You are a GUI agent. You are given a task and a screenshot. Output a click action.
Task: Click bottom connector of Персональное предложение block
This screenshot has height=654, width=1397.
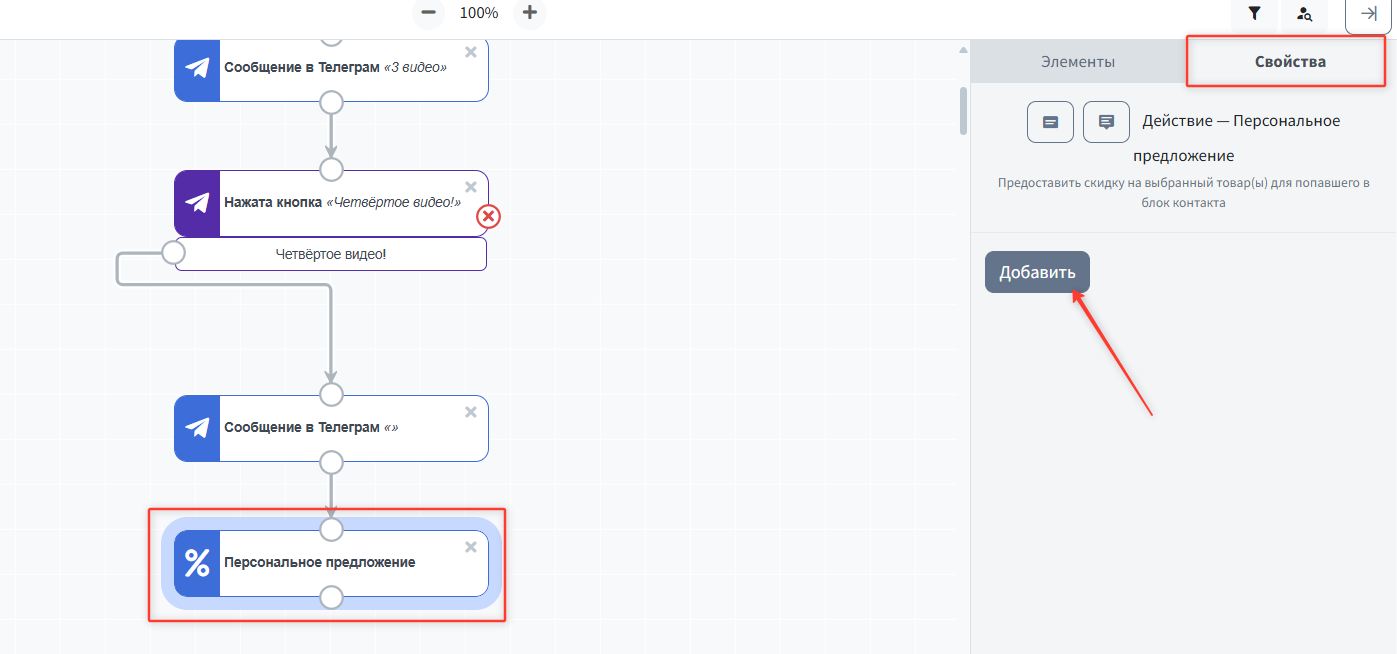tap(331, 598)
